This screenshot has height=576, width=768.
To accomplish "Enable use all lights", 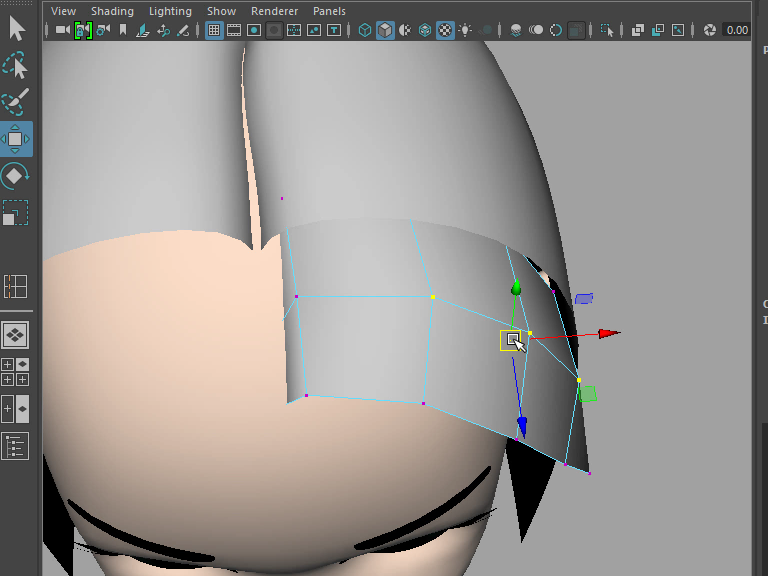I will 465,30.
